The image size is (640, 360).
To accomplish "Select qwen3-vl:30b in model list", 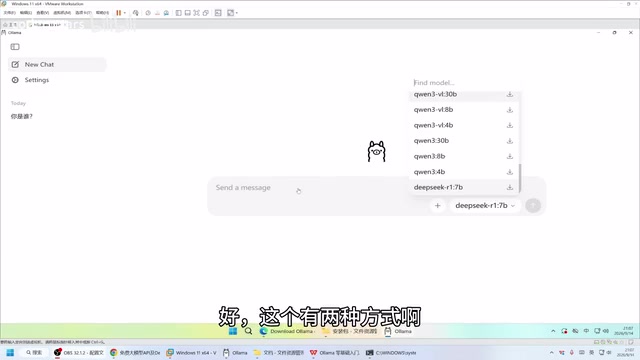I will (464, 95).
